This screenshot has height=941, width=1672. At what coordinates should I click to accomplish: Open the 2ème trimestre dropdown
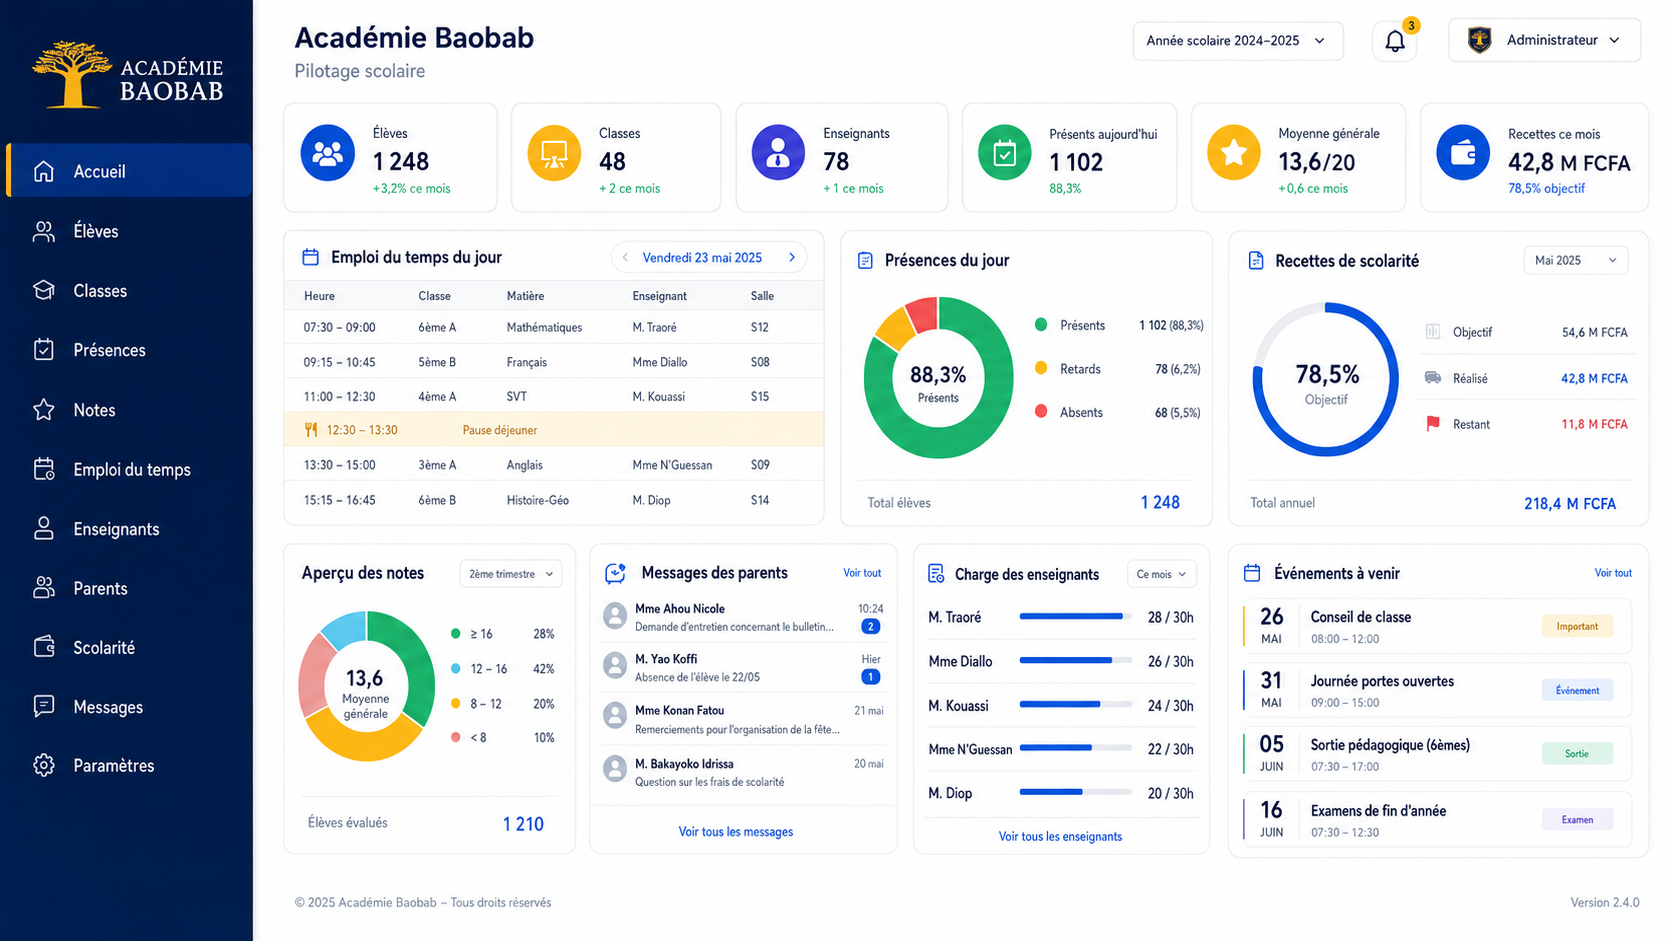coord(510,574)
